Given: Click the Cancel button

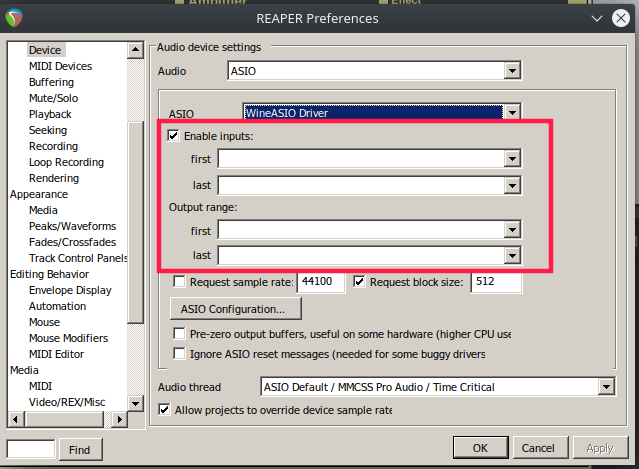Looking at the screenshot, I should coord(540,448).
